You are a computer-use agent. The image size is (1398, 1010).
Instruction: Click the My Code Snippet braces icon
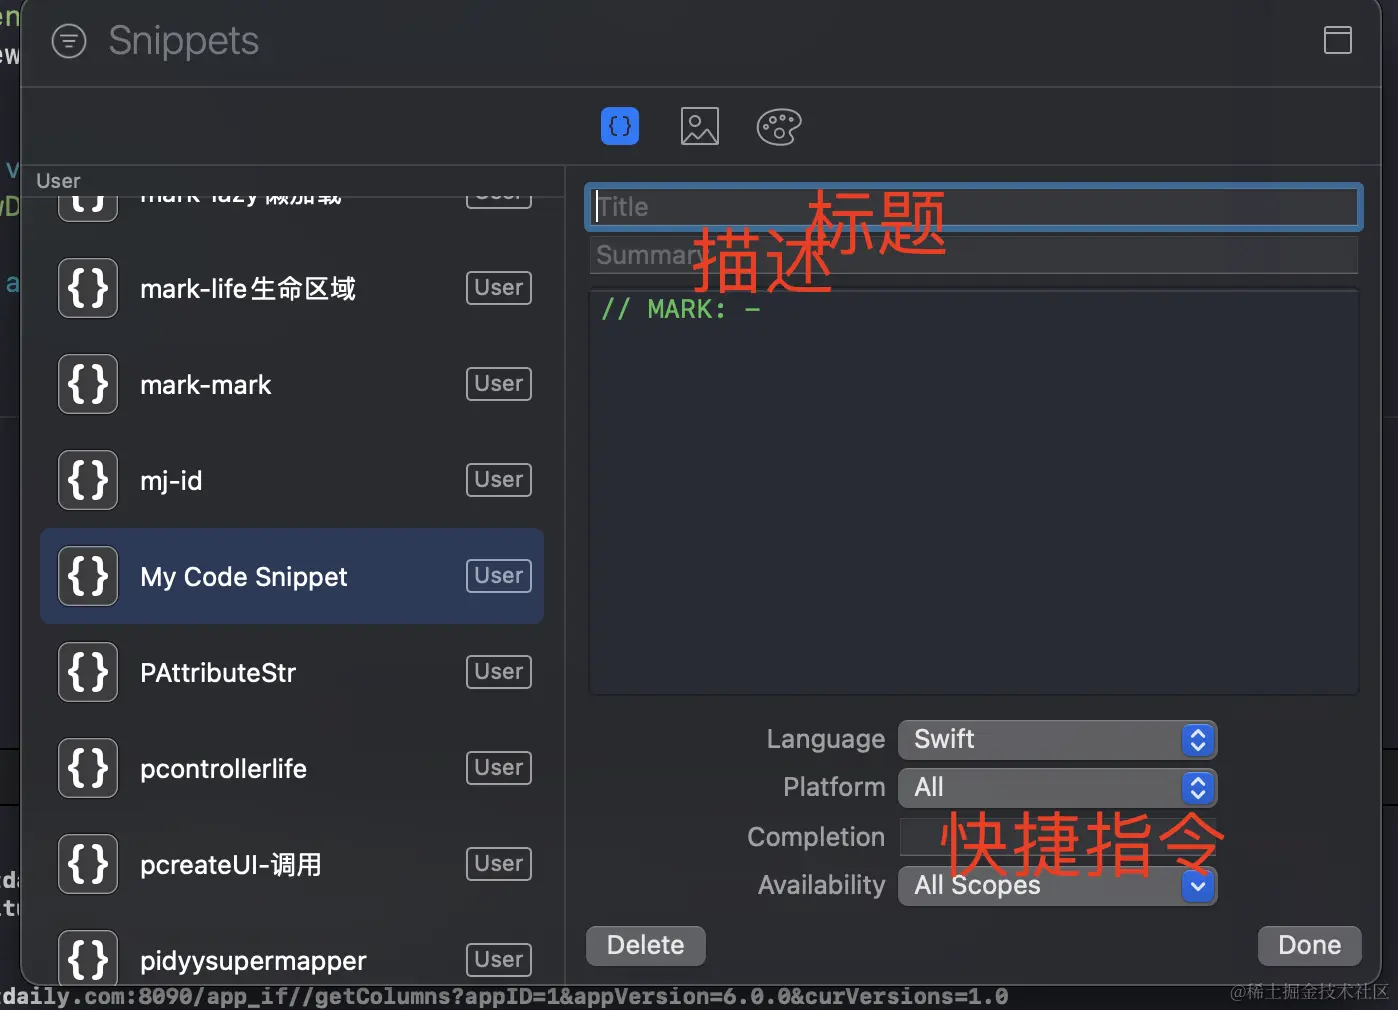[88, 576]
